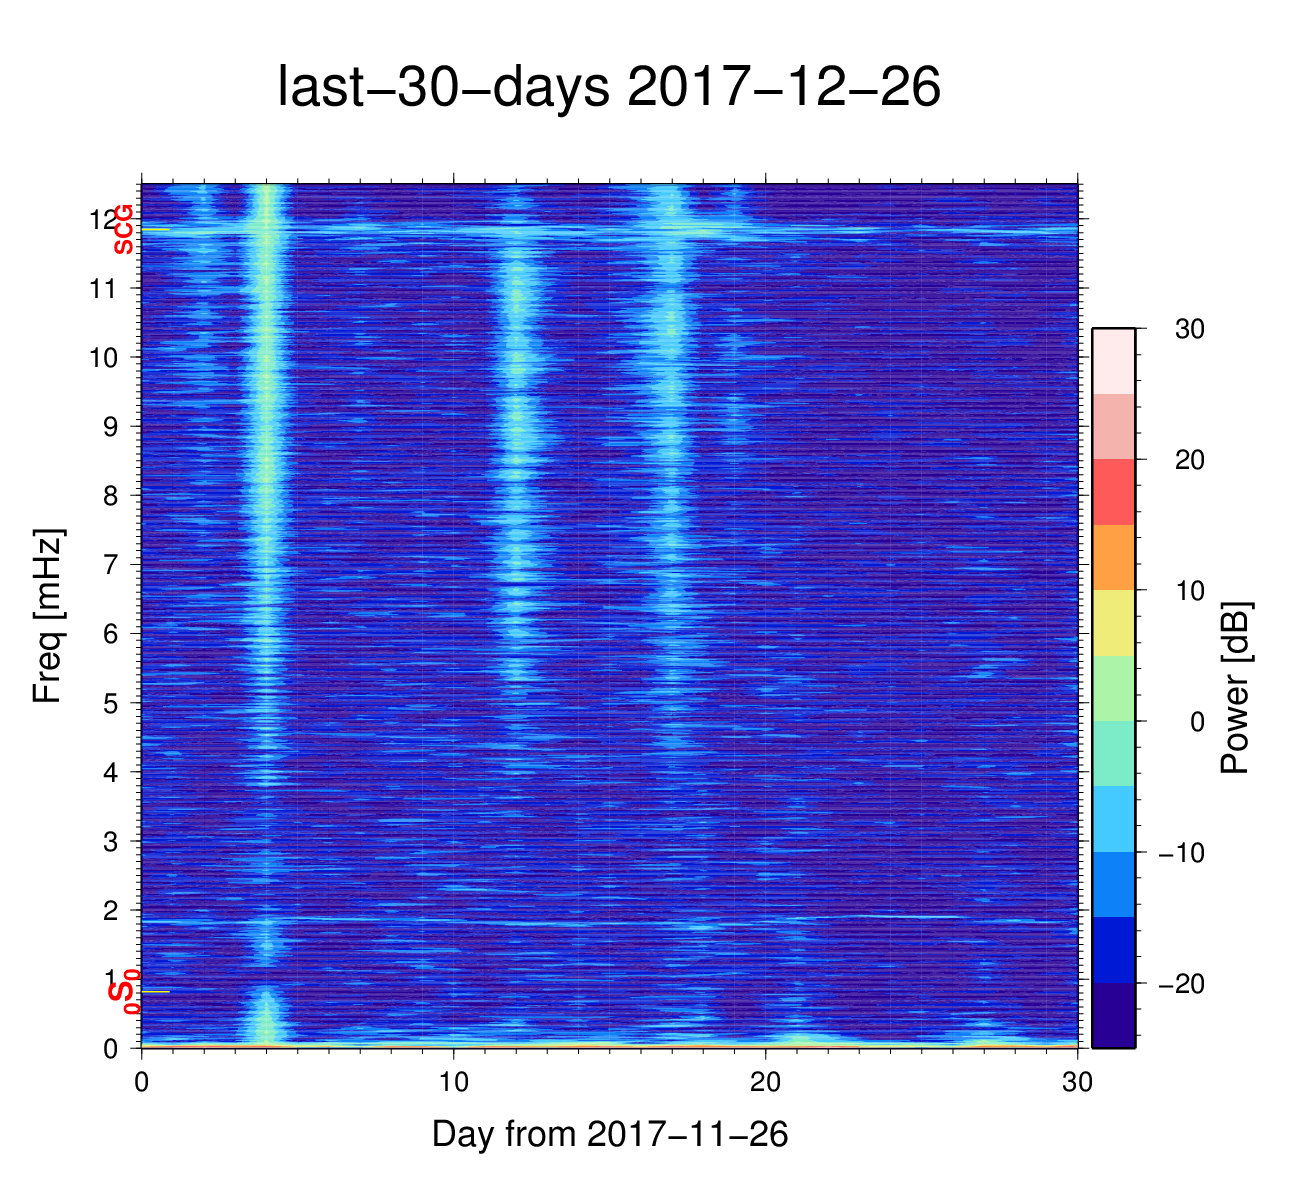Click the x-axis tick label "30"
The image size is (1290, 1190).
pos(1077,1084)
